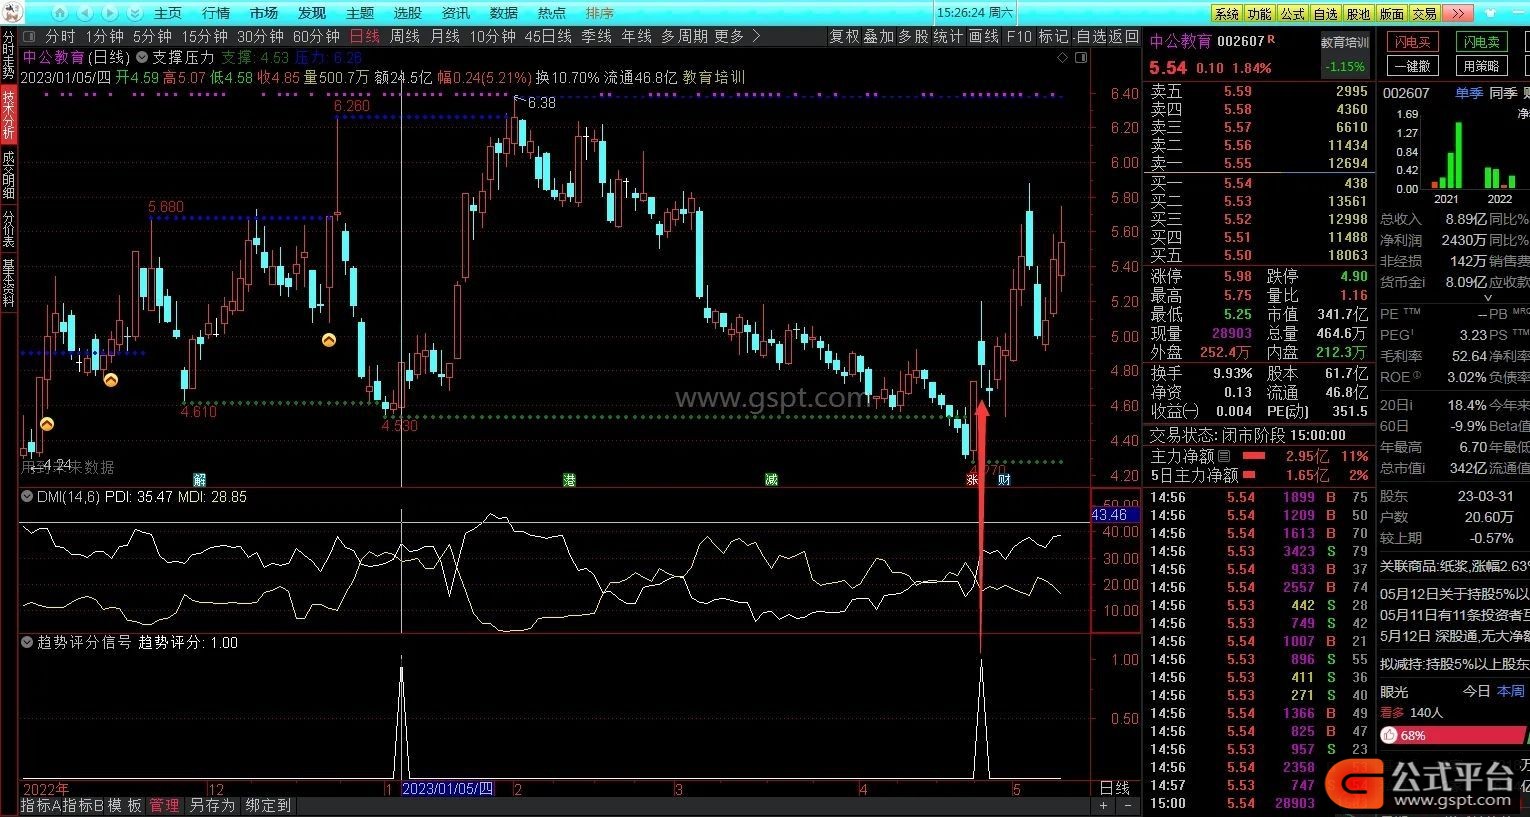Open the 行情 menu
Image resolution: width=1530 pixels, height=817 pixels.
[x=216, y=13]
